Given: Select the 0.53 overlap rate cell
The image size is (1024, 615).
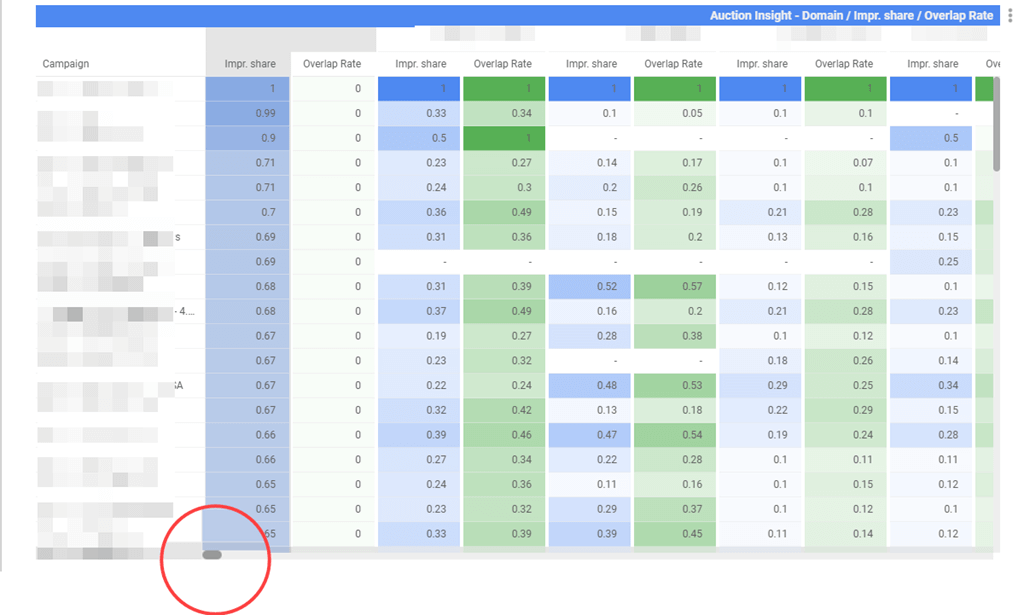Looking at the screenshot, I should point(674,385).
